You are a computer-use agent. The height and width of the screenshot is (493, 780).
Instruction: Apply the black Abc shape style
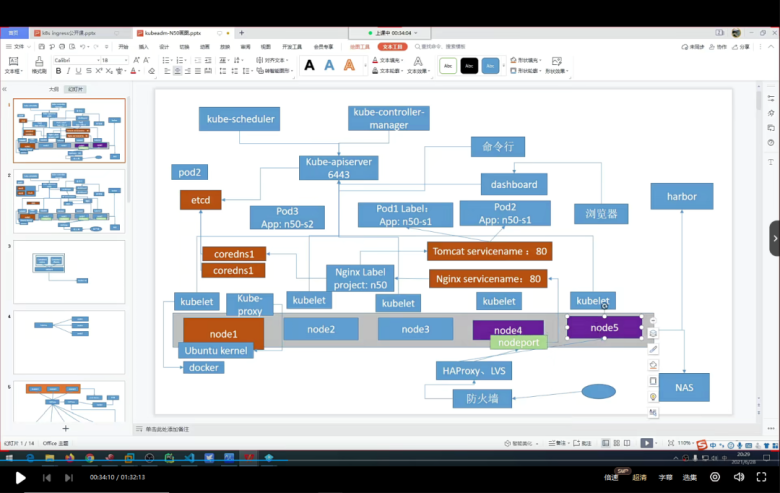click(469, 66)
